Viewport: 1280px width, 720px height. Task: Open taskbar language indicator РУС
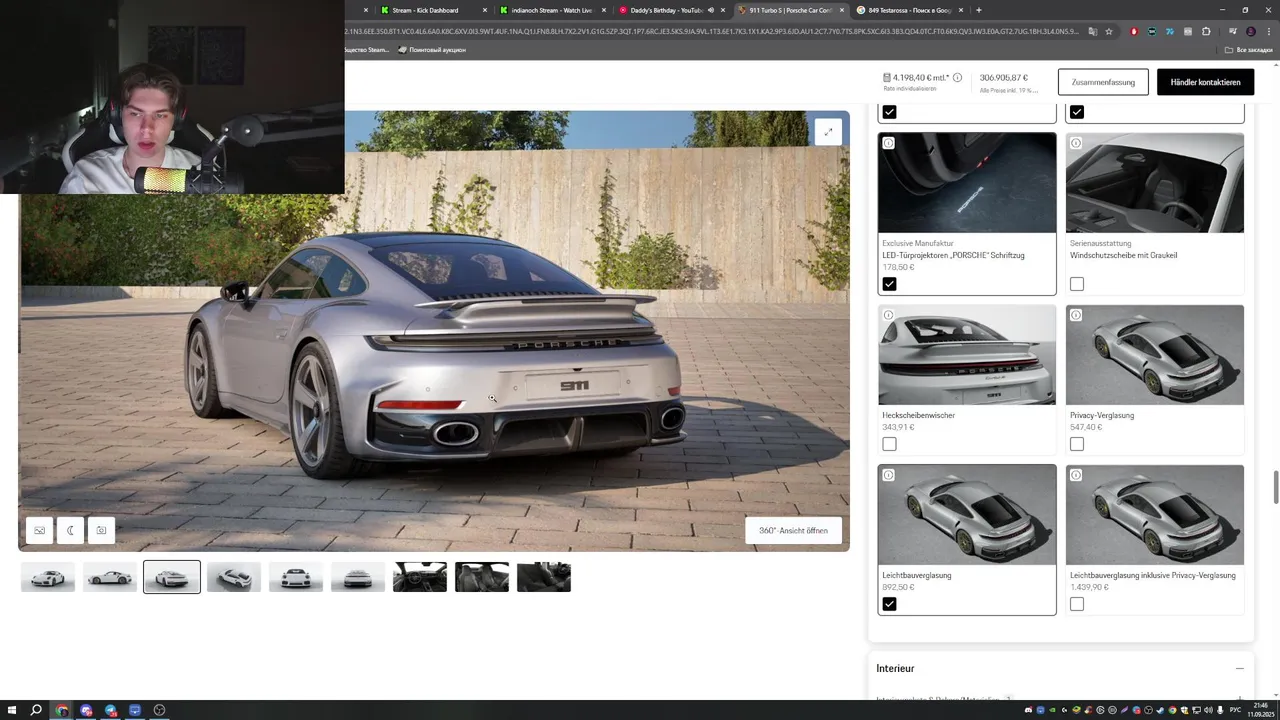coord(1235,710)
